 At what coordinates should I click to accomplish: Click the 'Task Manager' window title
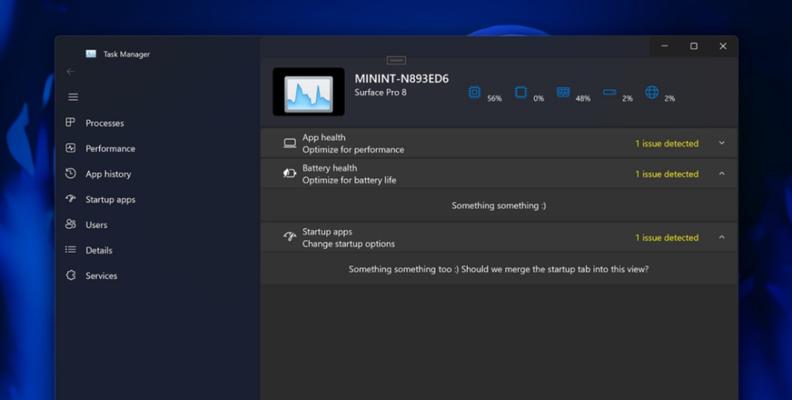pos(127,54)
